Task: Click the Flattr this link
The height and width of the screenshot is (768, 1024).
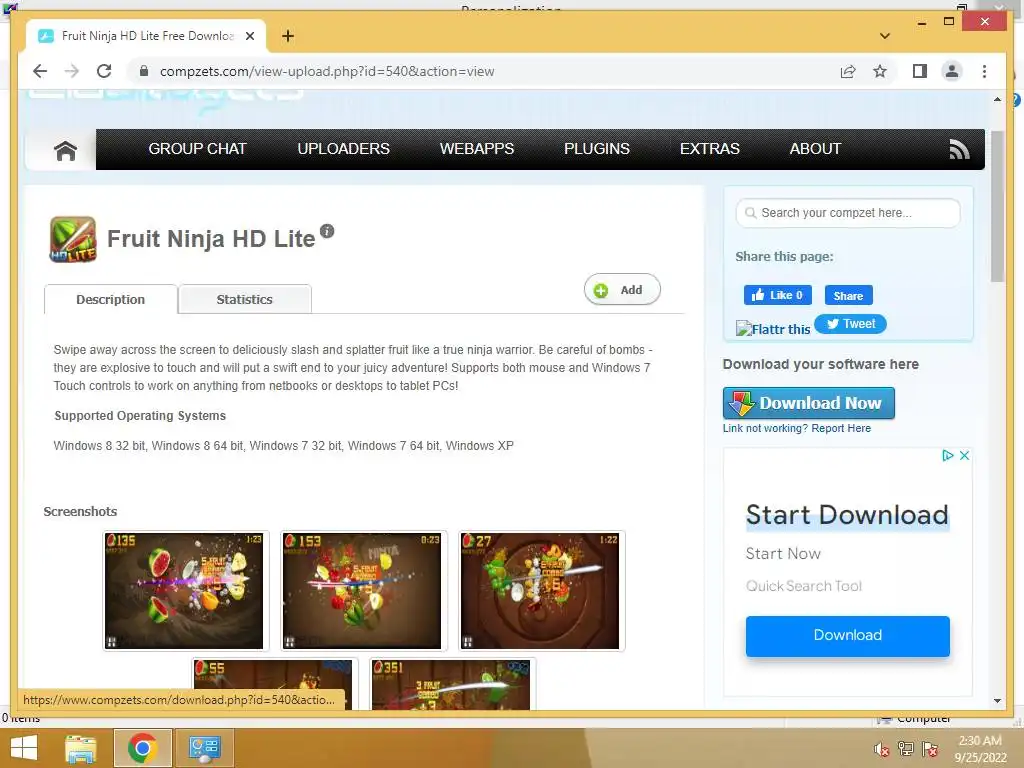Action: click(x=773, y=328)
